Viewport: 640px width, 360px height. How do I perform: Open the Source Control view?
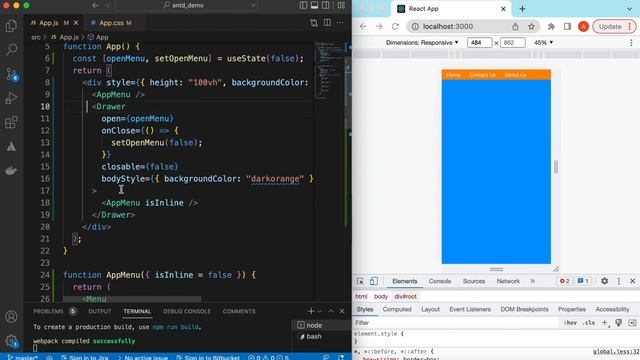click(x=11, y=74)
